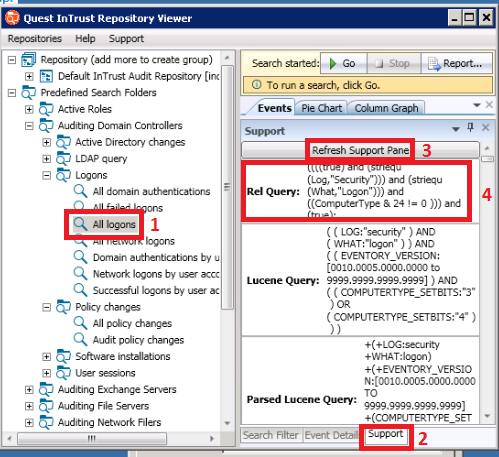Collapse the Policy changes folder
This screenshot has height=457, width=499.
[47, 307]
